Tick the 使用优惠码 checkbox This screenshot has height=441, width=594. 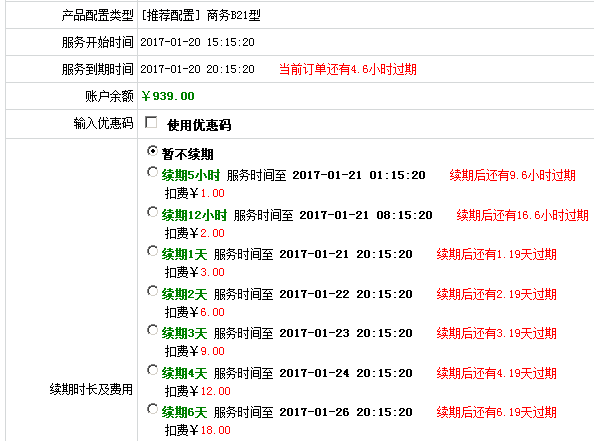click(x=151, y=122)
